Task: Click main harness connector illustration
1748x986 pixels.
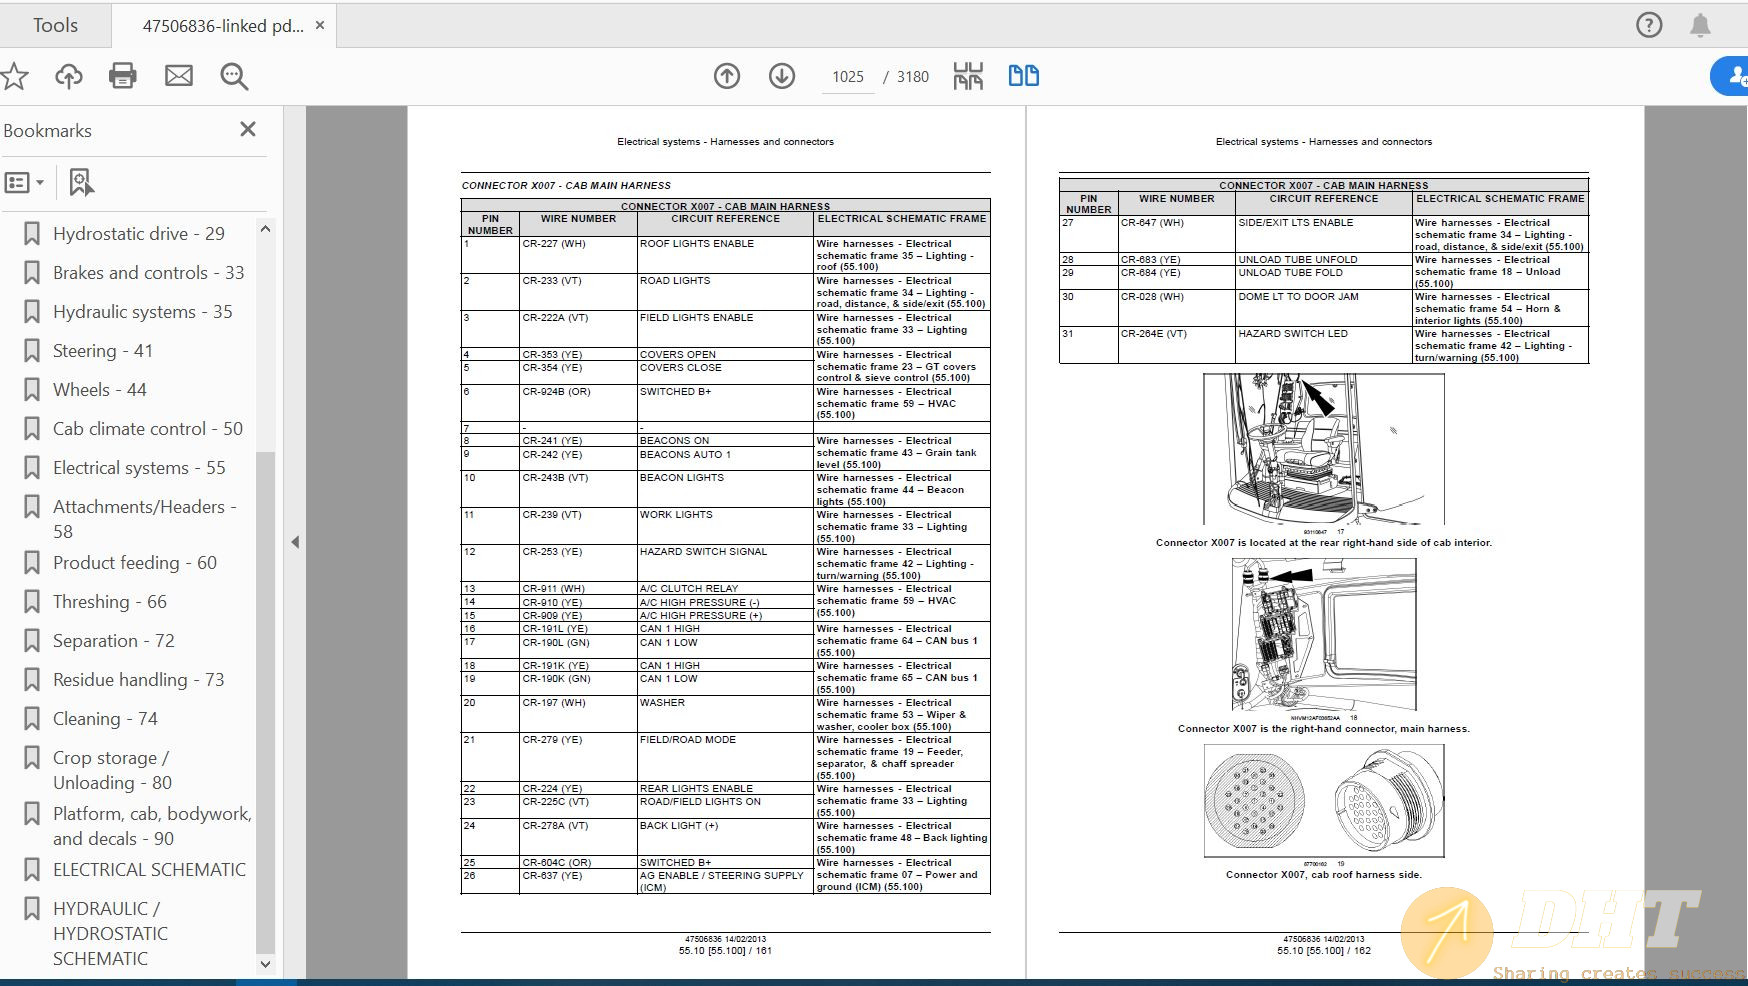Action: [x=1324, y=634]
